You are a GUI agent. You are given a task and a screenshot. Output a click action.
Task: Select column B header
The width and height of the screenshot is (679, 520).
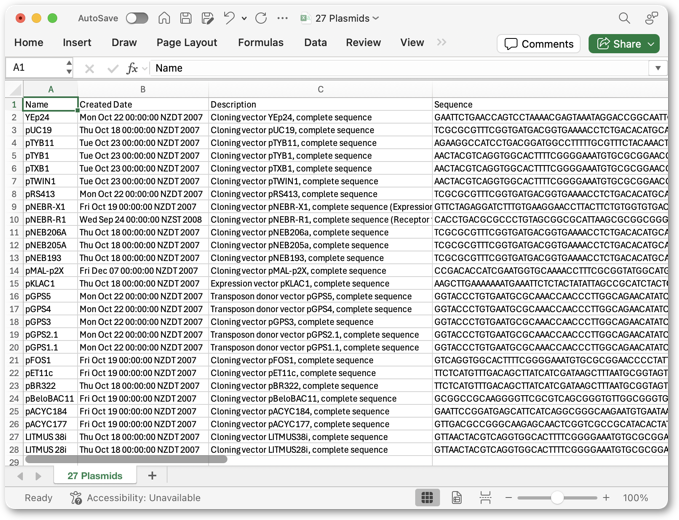click(x=143, y=90)
